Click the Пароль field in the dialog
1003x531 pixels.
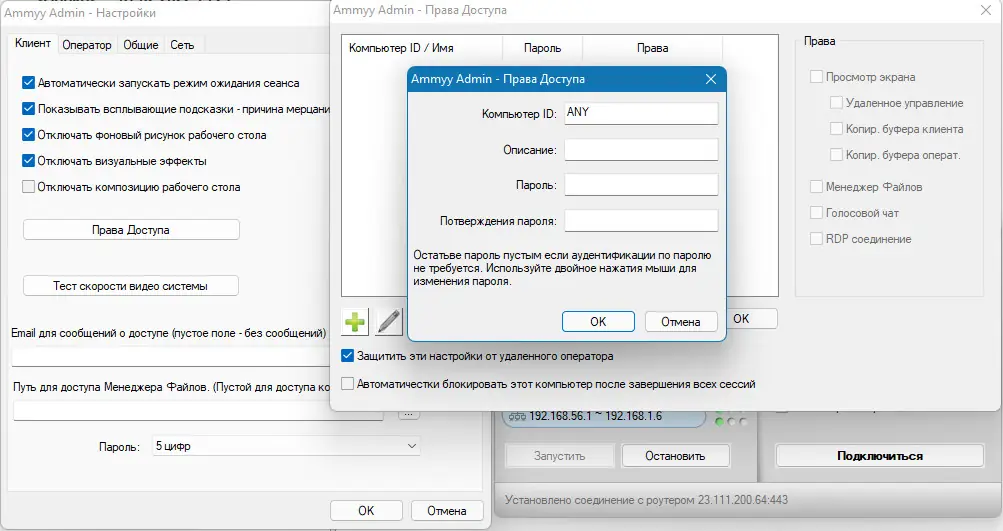(641, 185)
